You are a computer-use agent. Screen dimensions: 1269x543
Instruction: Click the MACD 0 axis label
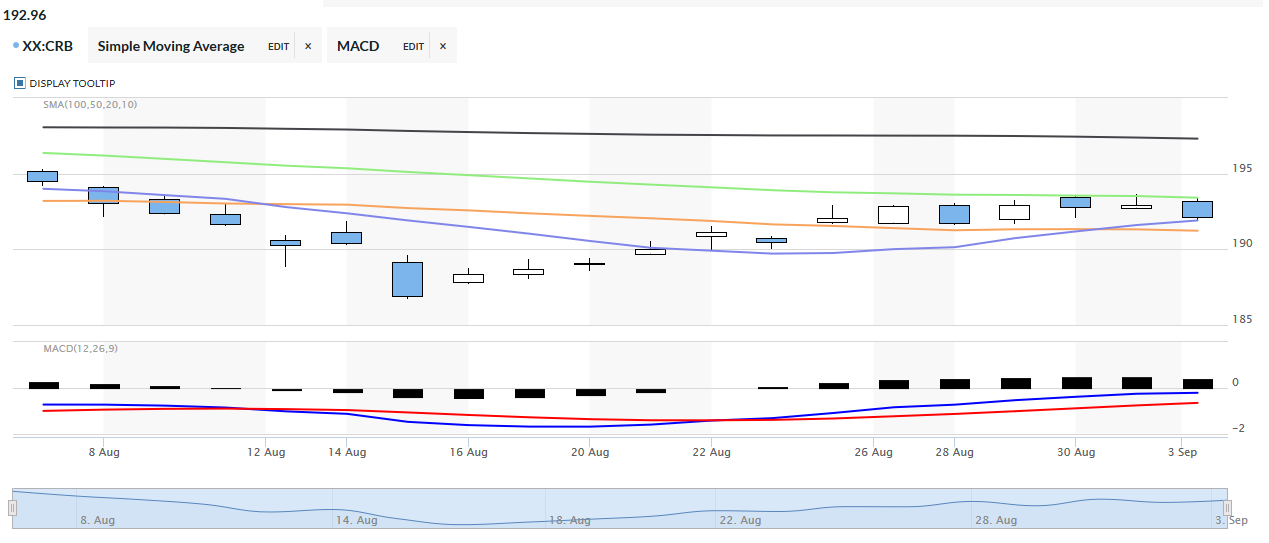tap(1237, 383)
